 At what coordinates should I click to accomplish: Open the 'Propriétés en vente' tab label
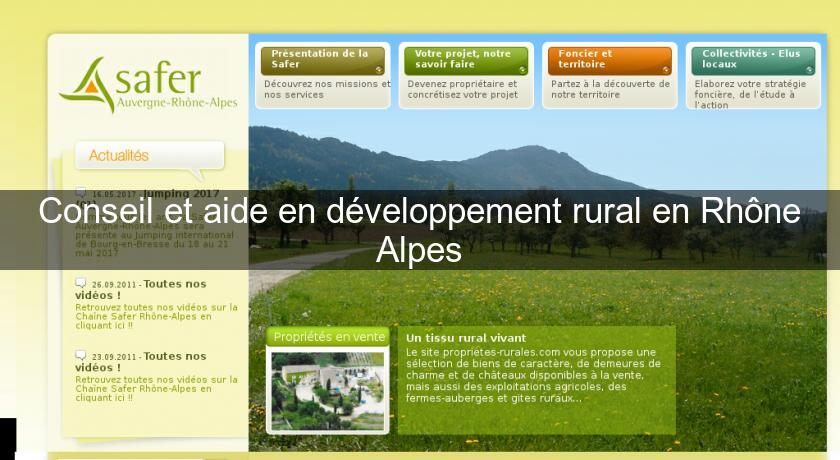pos(328,337)
